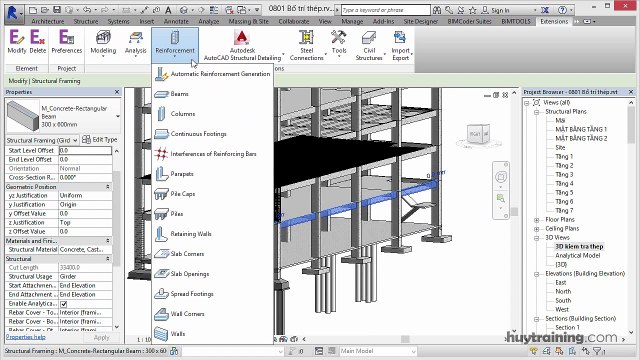Click the Start Level Offset value field

[85, 151]
